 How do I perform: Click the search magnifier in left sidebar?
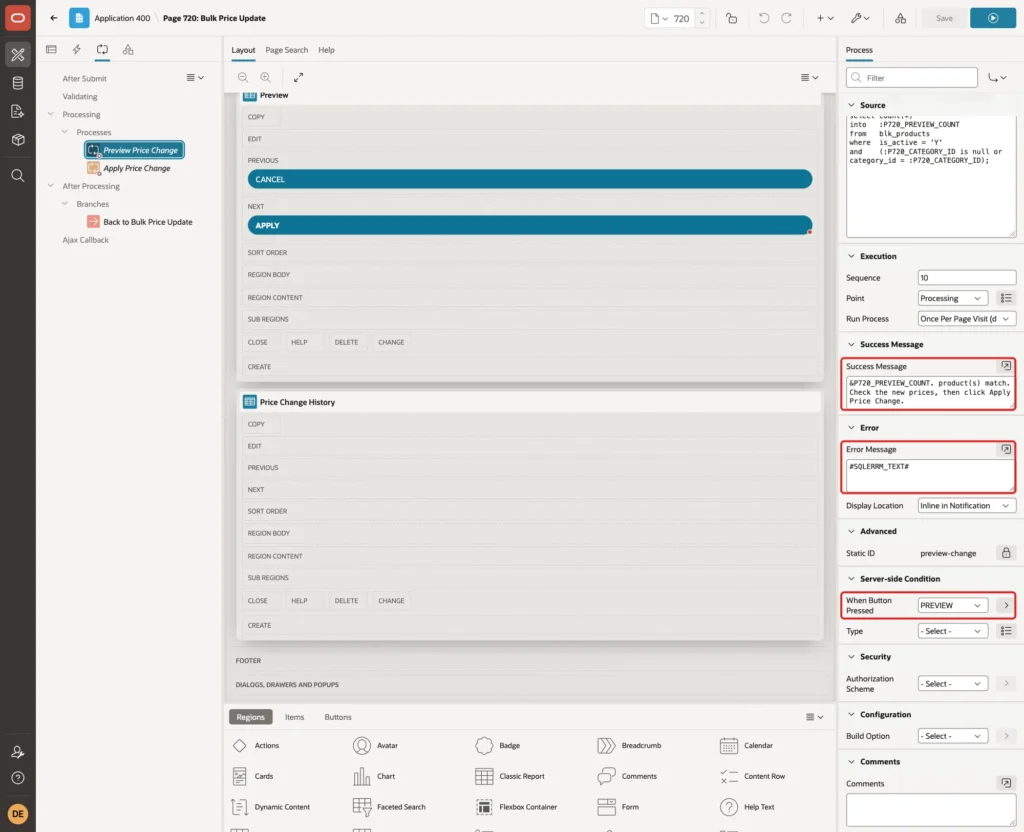[18, 176]
